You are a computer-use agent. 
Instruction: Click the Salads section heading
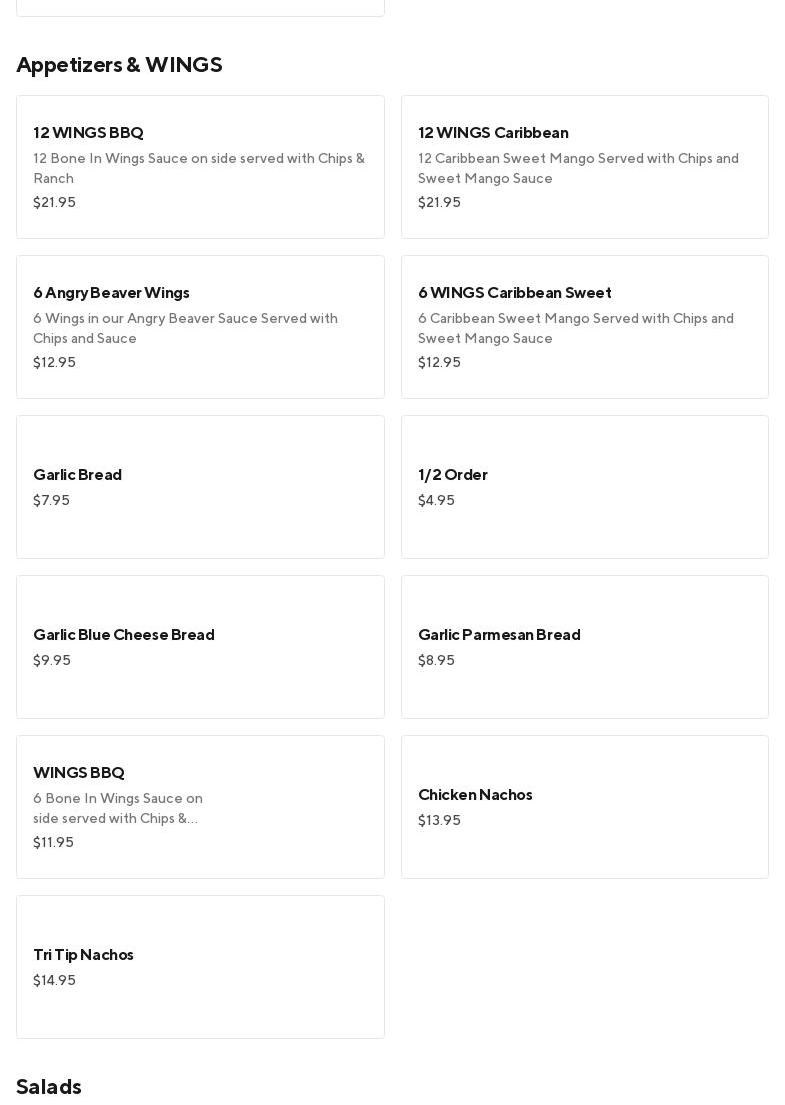(49, 1087)
